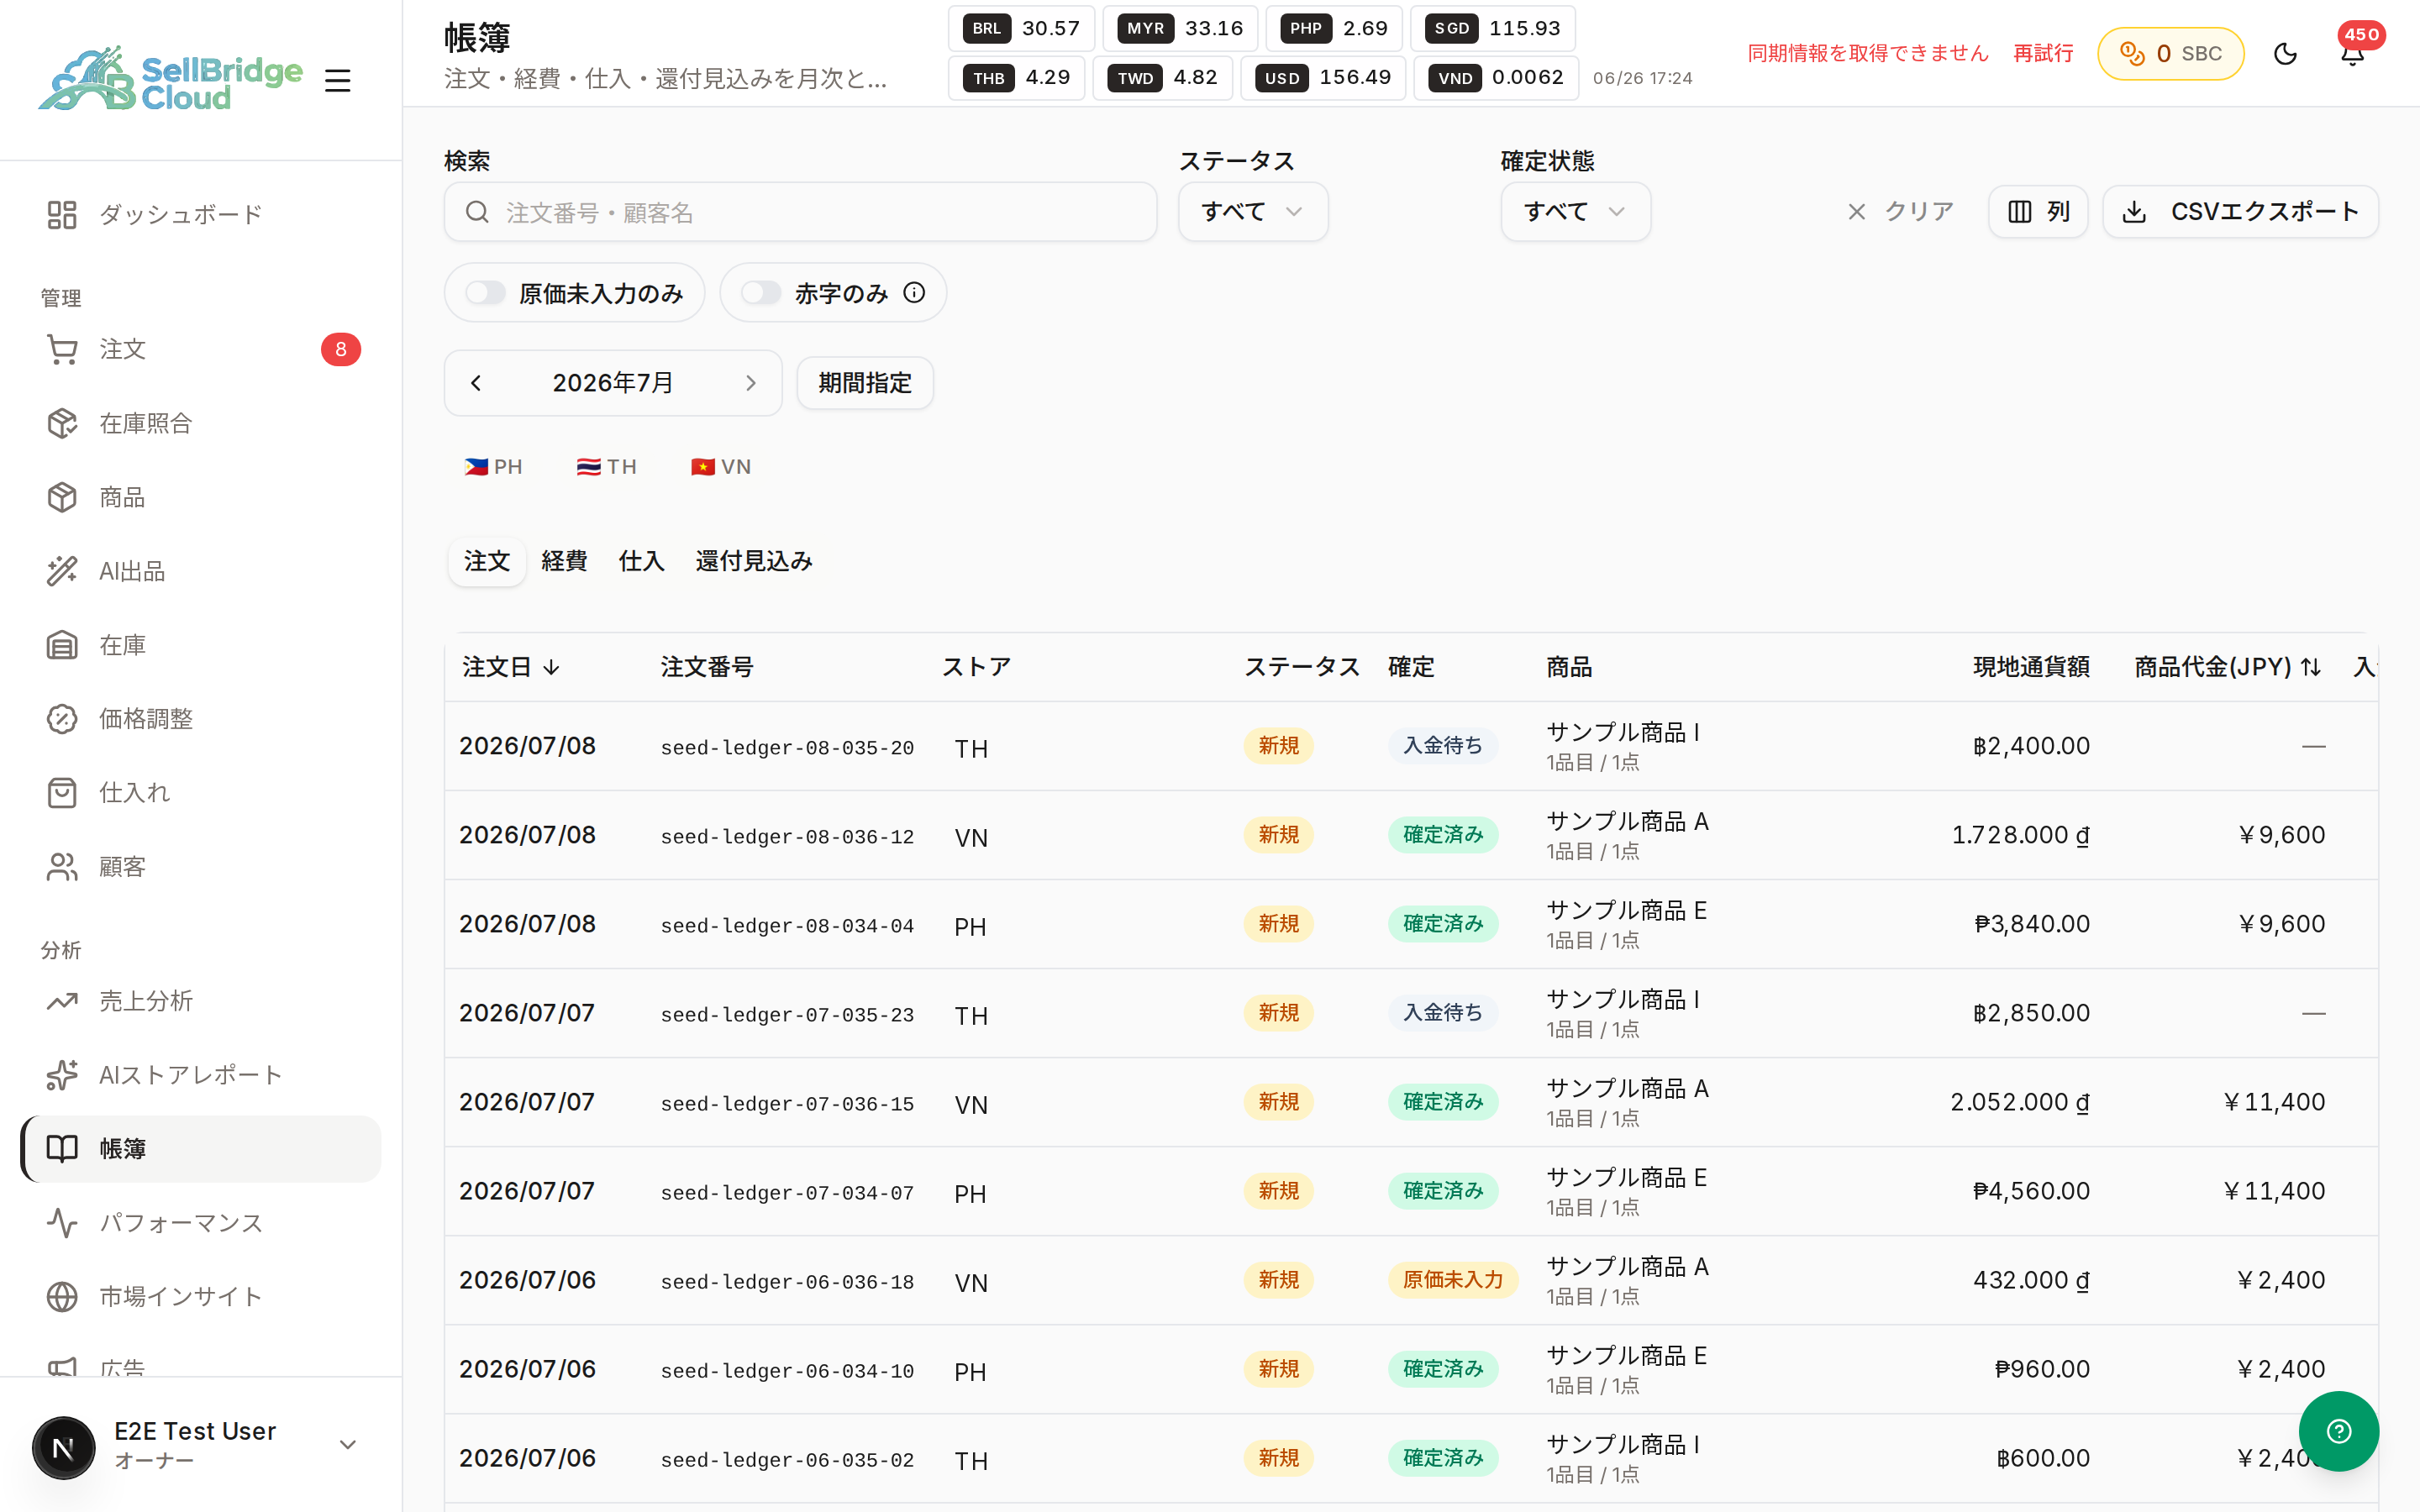
Task: Click the red 8 badge on 注文
Action: (x=341, y=349)
